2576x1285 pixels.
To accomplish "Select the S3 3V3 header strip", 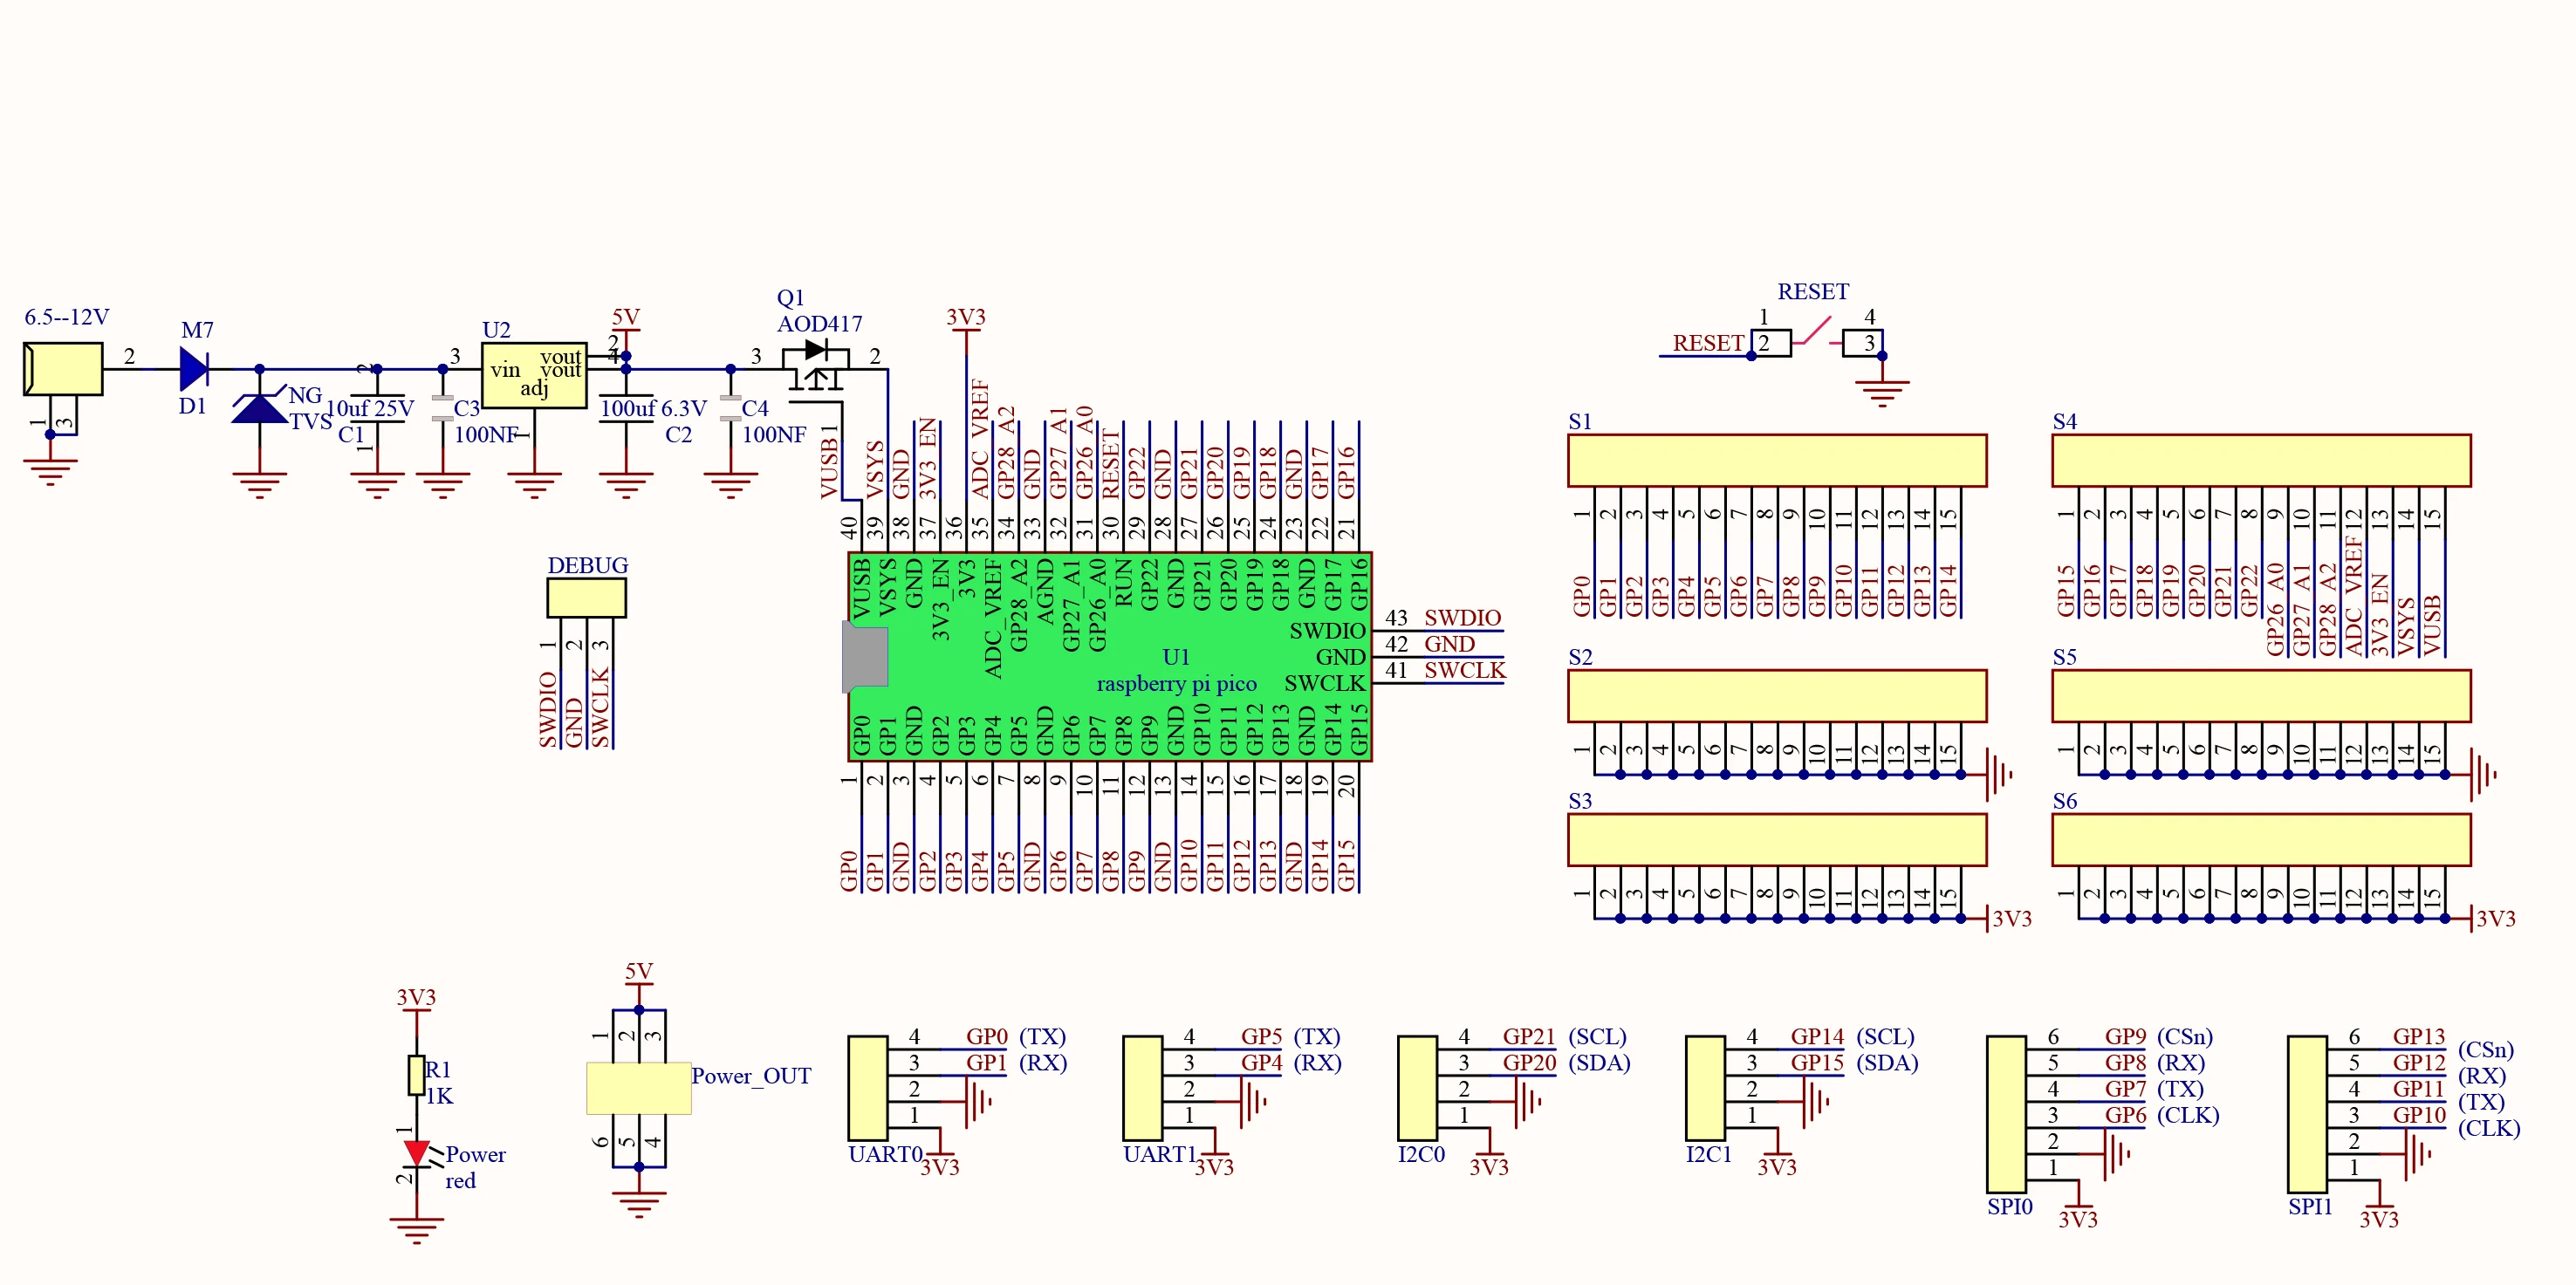I will [1777, 840].
